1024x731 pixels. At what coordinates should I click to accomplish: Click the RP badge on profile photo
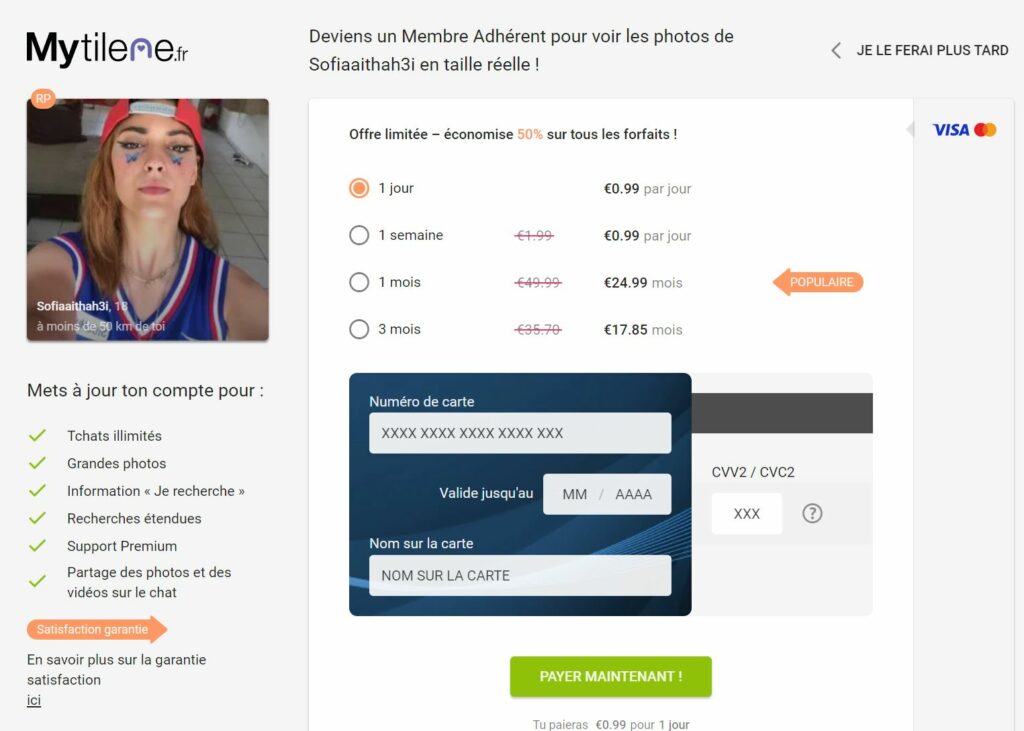tap(43, 99)
